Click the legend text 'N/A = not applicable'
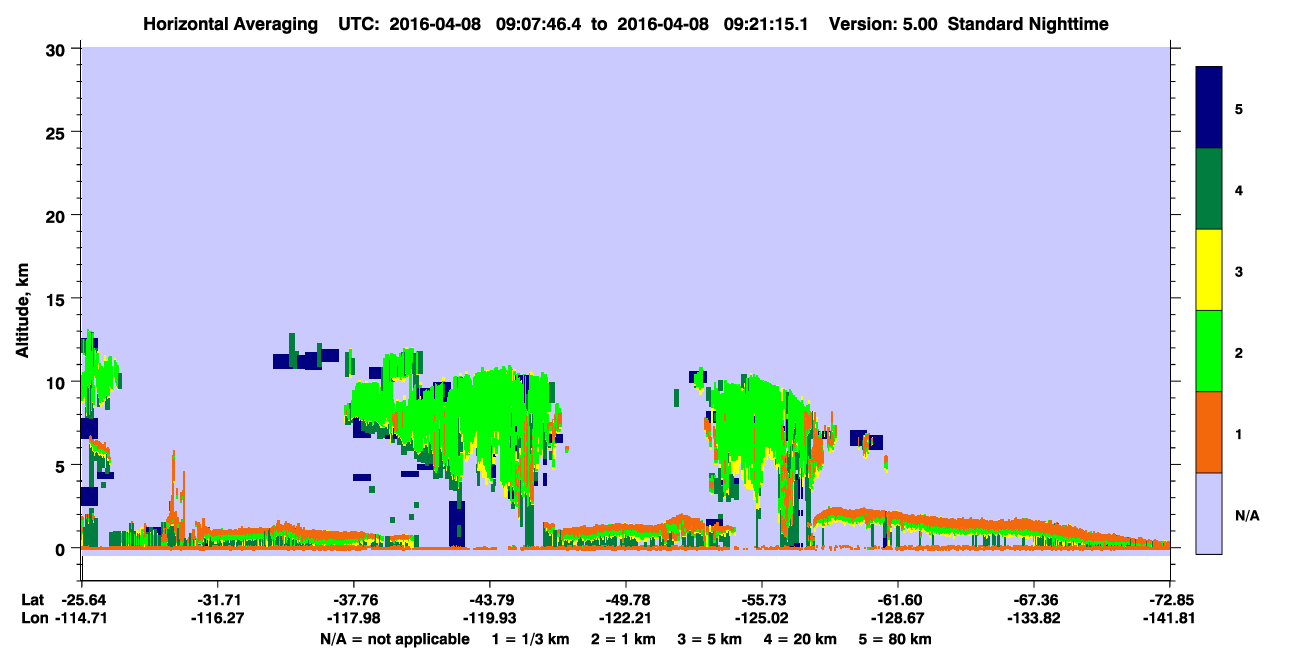 click(x=395, y=639)
